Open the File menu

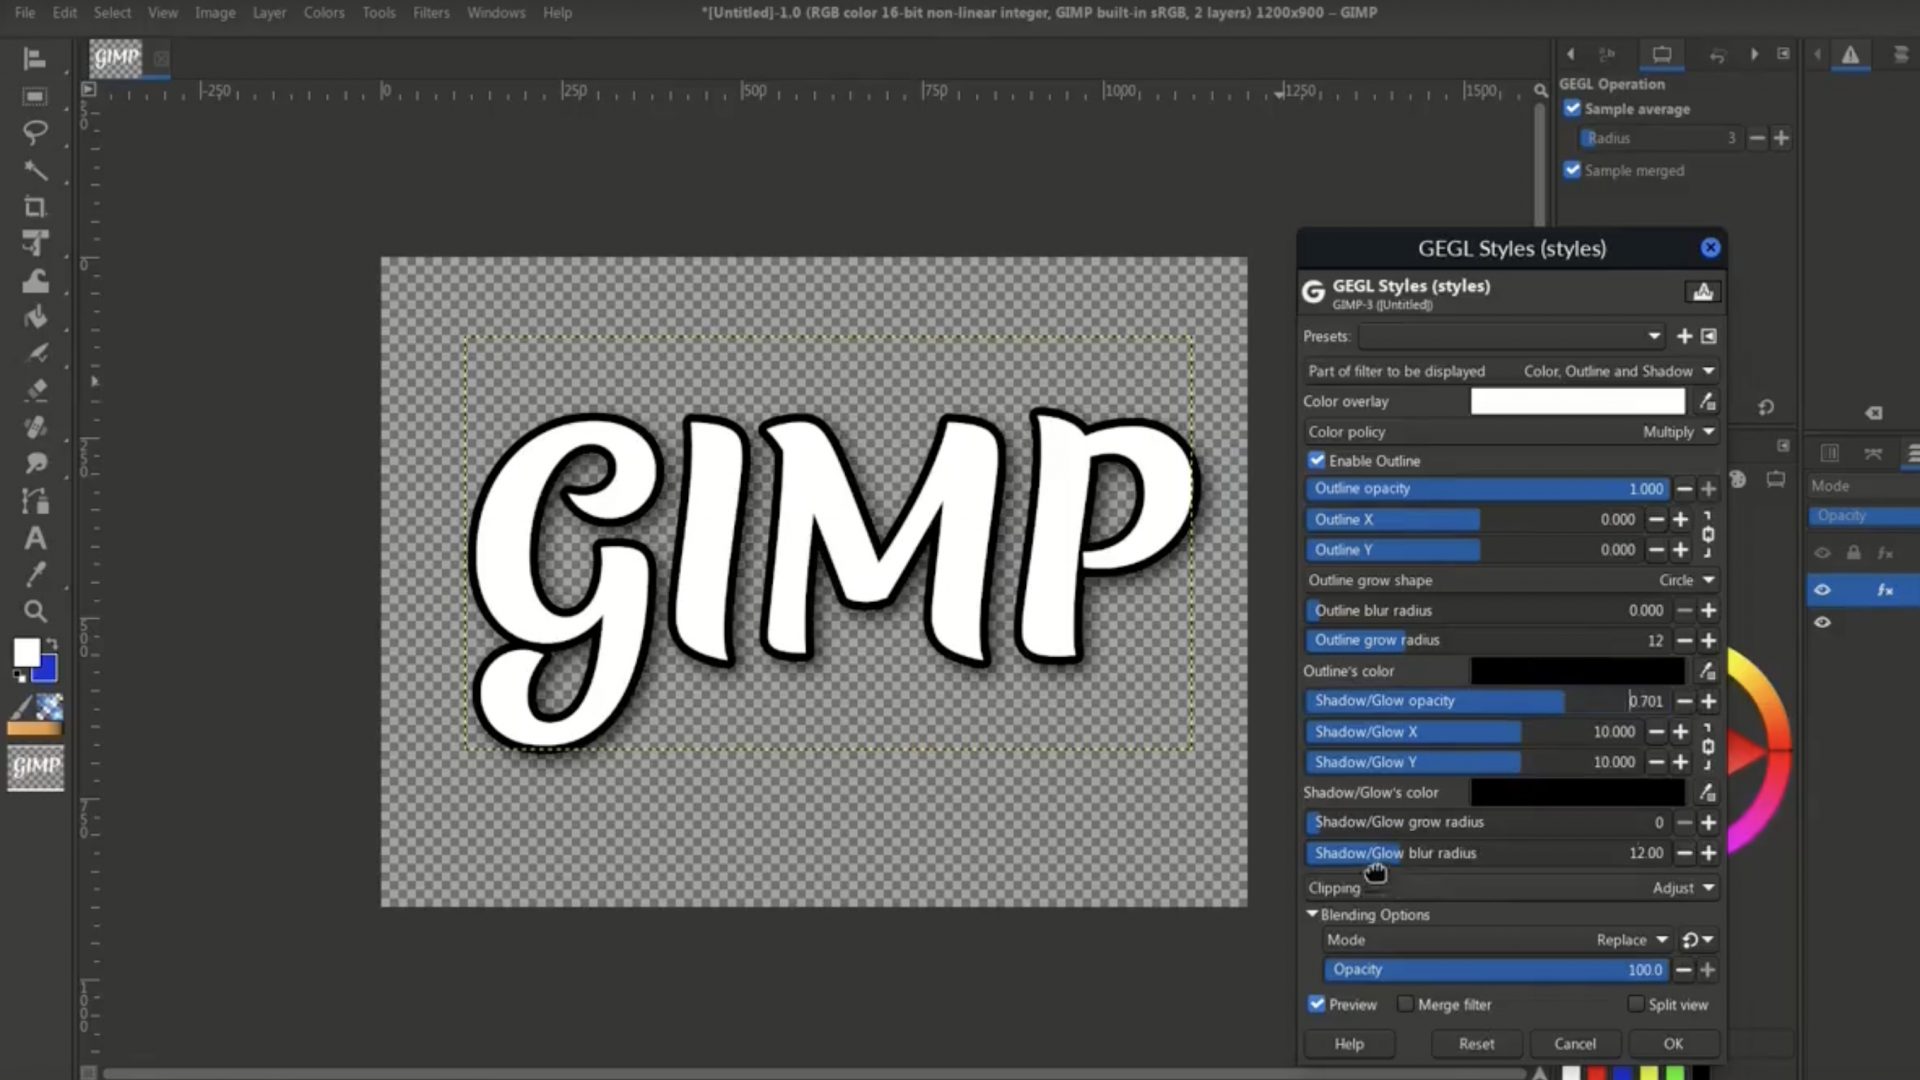tap(25, 13)
